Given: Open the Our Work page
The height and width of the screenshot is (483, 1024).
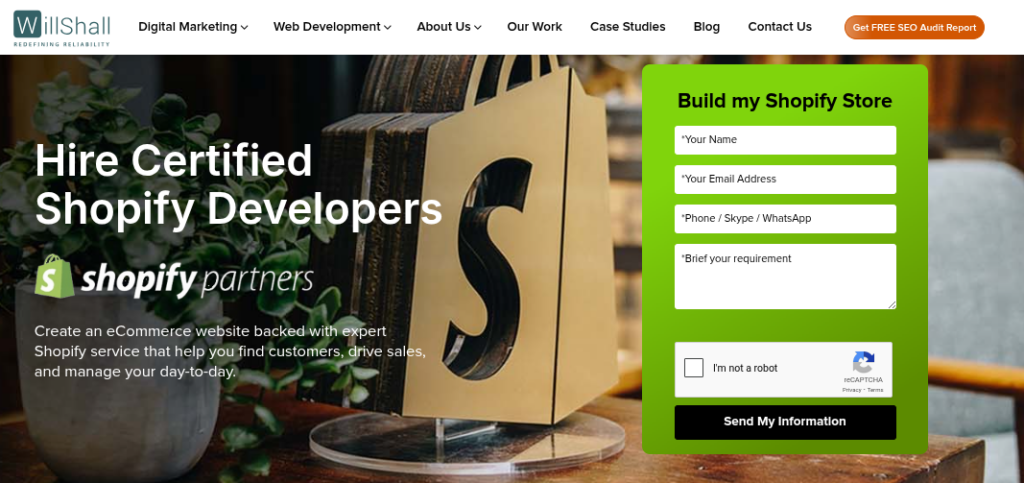Looking at the screenshot, I should click(534, 27).
